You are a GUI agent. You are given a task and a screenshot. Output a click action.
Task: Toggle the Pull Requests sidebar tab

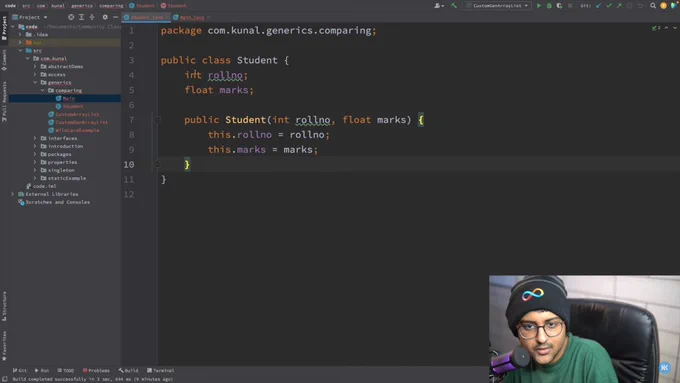(4, 101)
